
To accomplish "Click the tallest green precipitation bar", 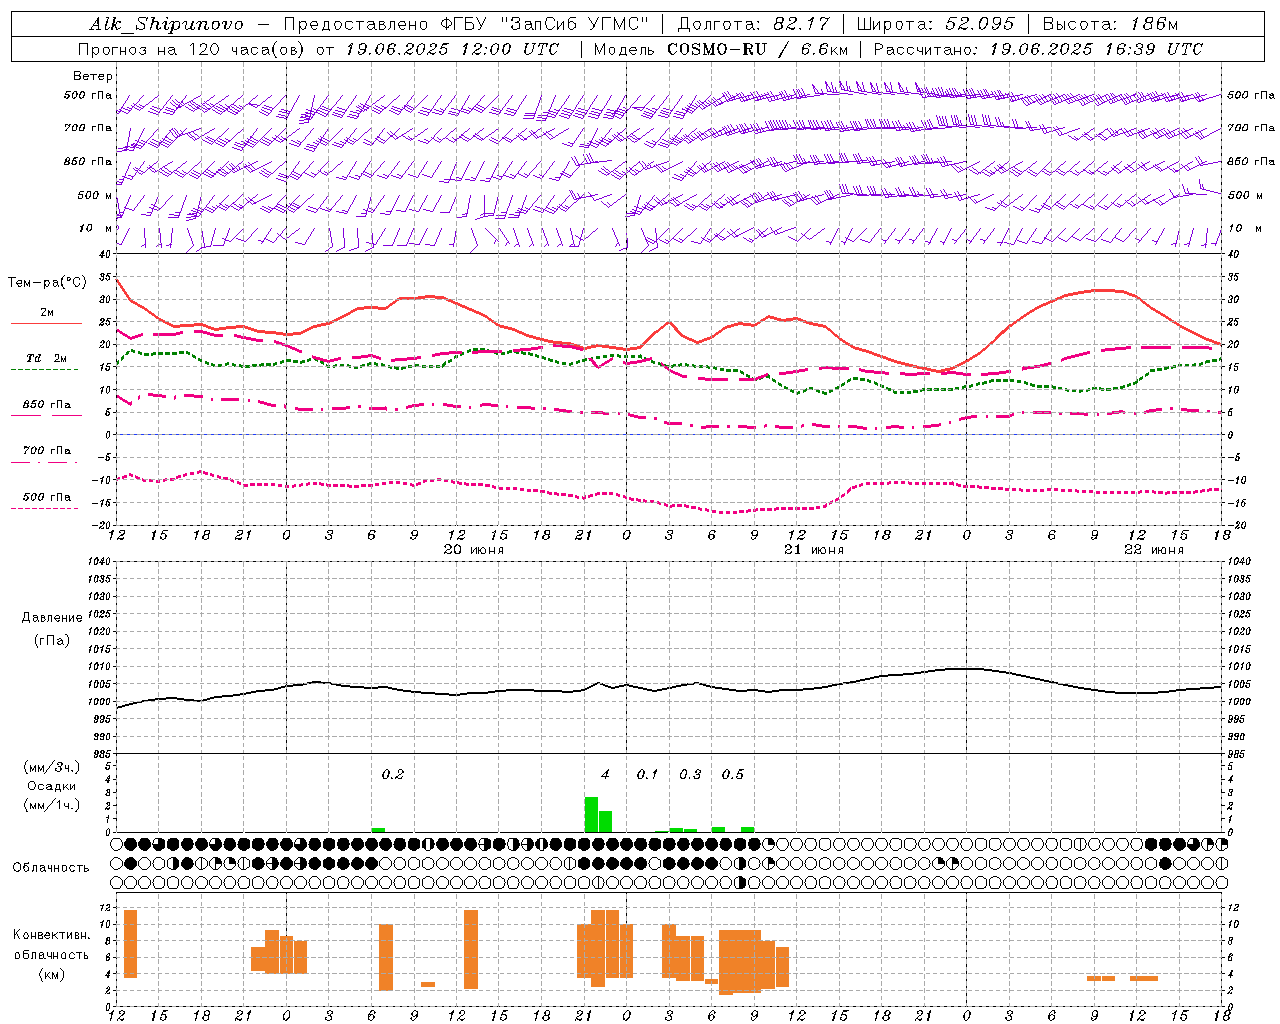I will [591, 814].
